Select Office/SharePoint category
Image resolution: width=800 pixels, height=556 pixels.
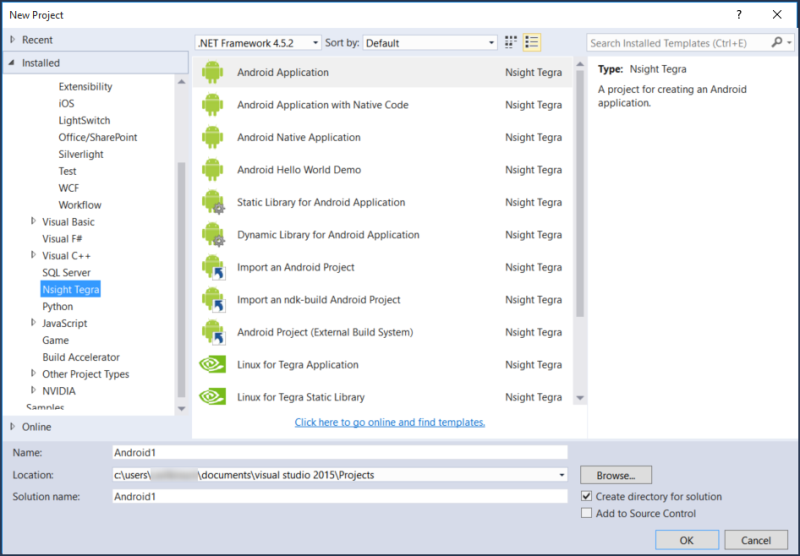click(x=97, y=137)
